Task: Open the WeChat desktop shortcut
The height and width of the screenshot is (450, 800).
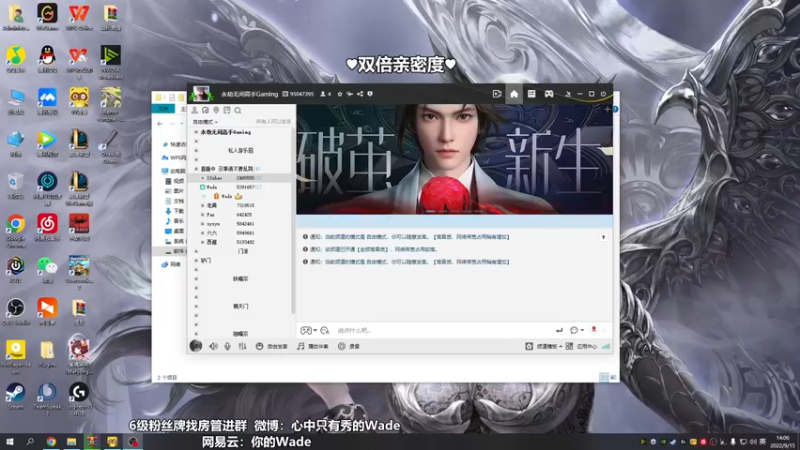Action: [x=47, y=269]
